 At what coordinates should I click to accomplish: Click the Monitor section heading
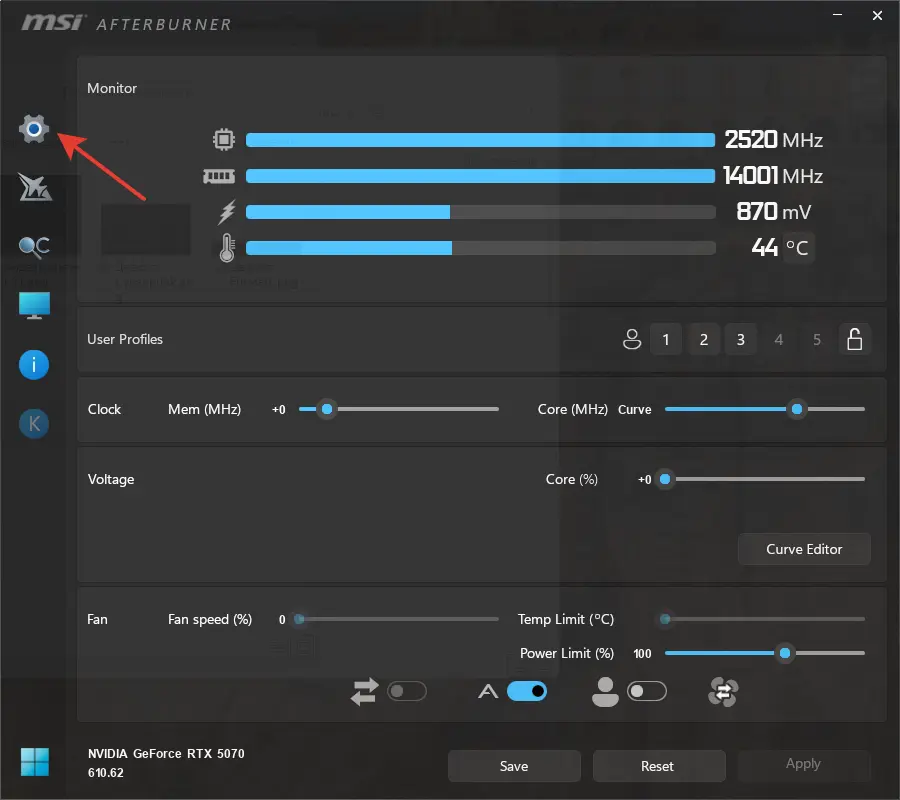(112, 88)
